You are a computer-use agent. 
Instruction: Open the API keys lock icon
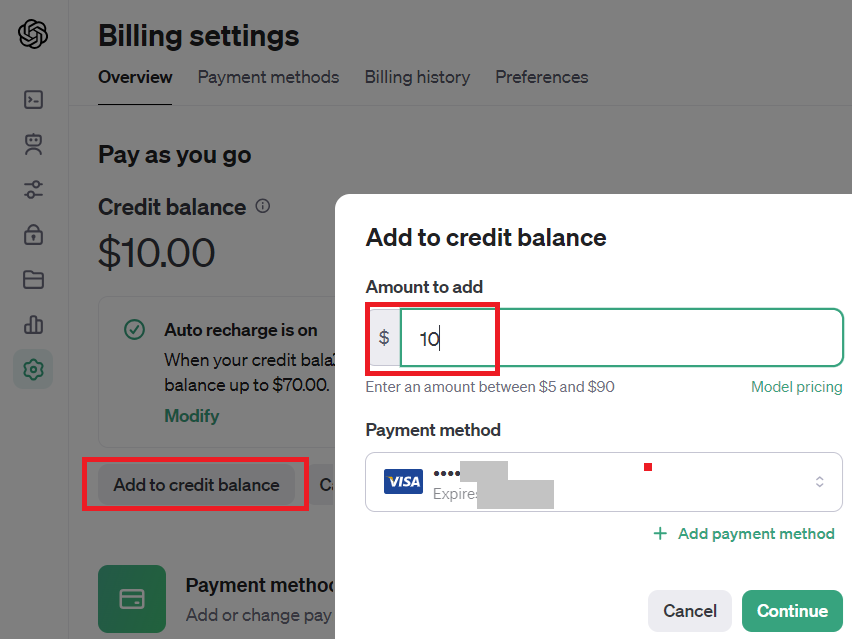(33, 235)
